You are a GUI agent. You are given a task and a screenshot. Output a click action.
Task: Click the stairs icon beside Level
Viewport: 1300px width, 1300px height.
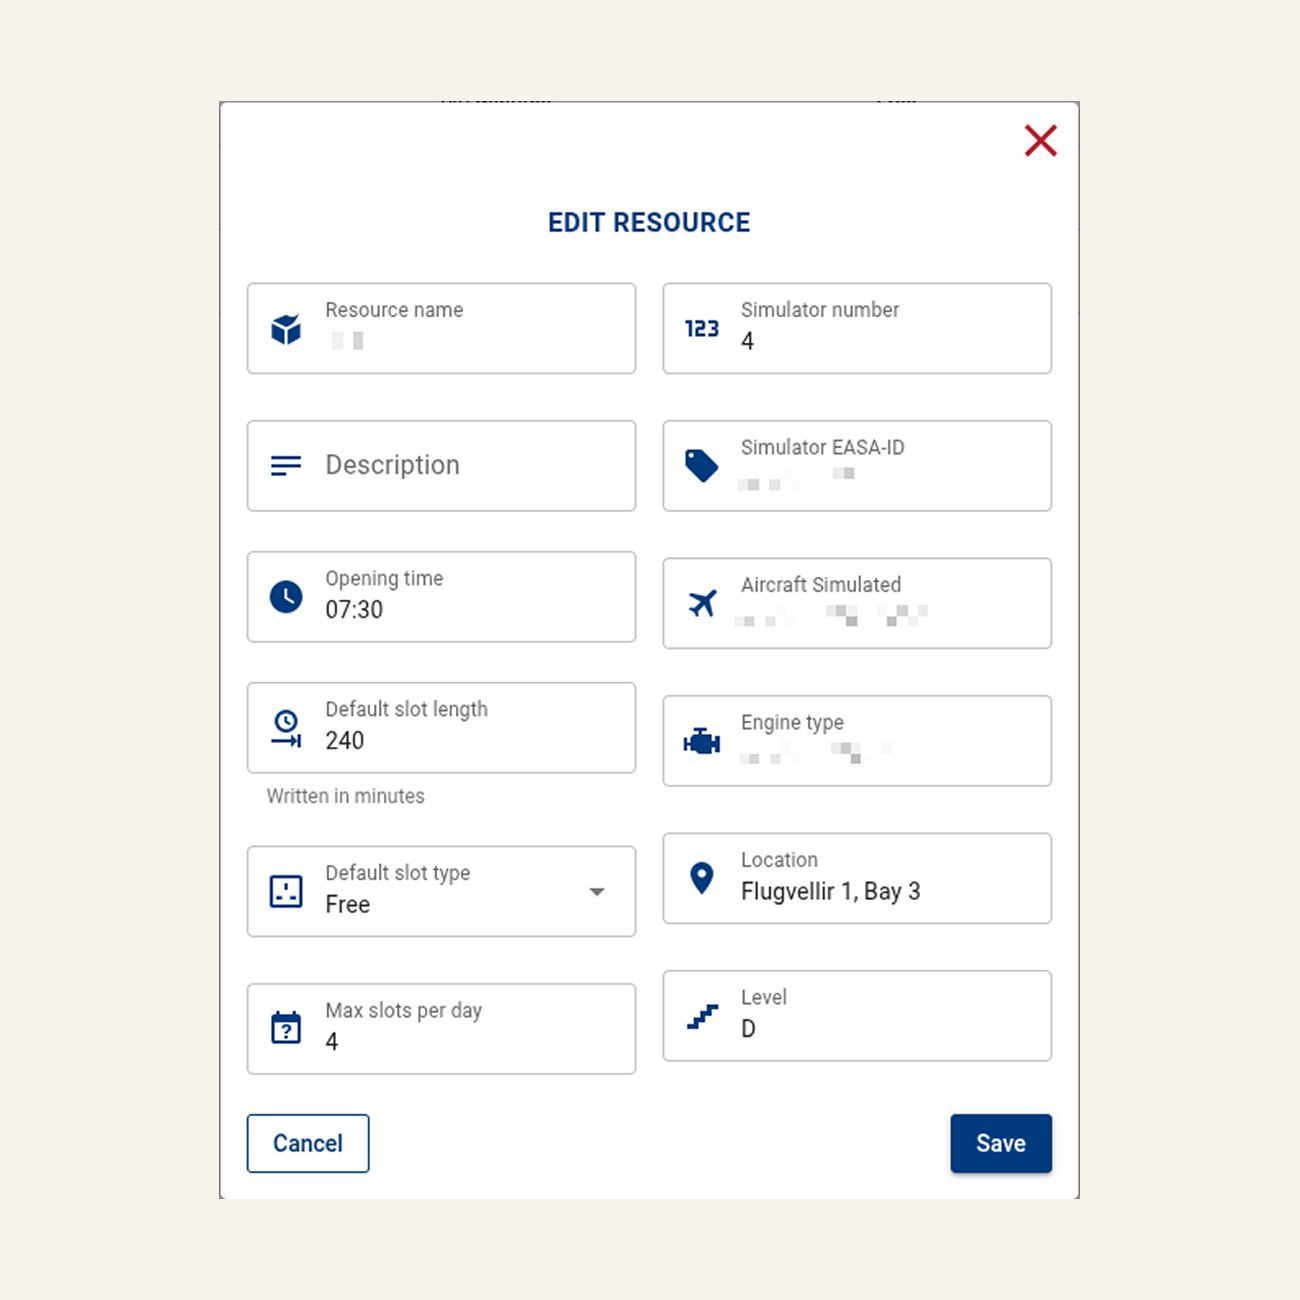[x=702, y=1016]
